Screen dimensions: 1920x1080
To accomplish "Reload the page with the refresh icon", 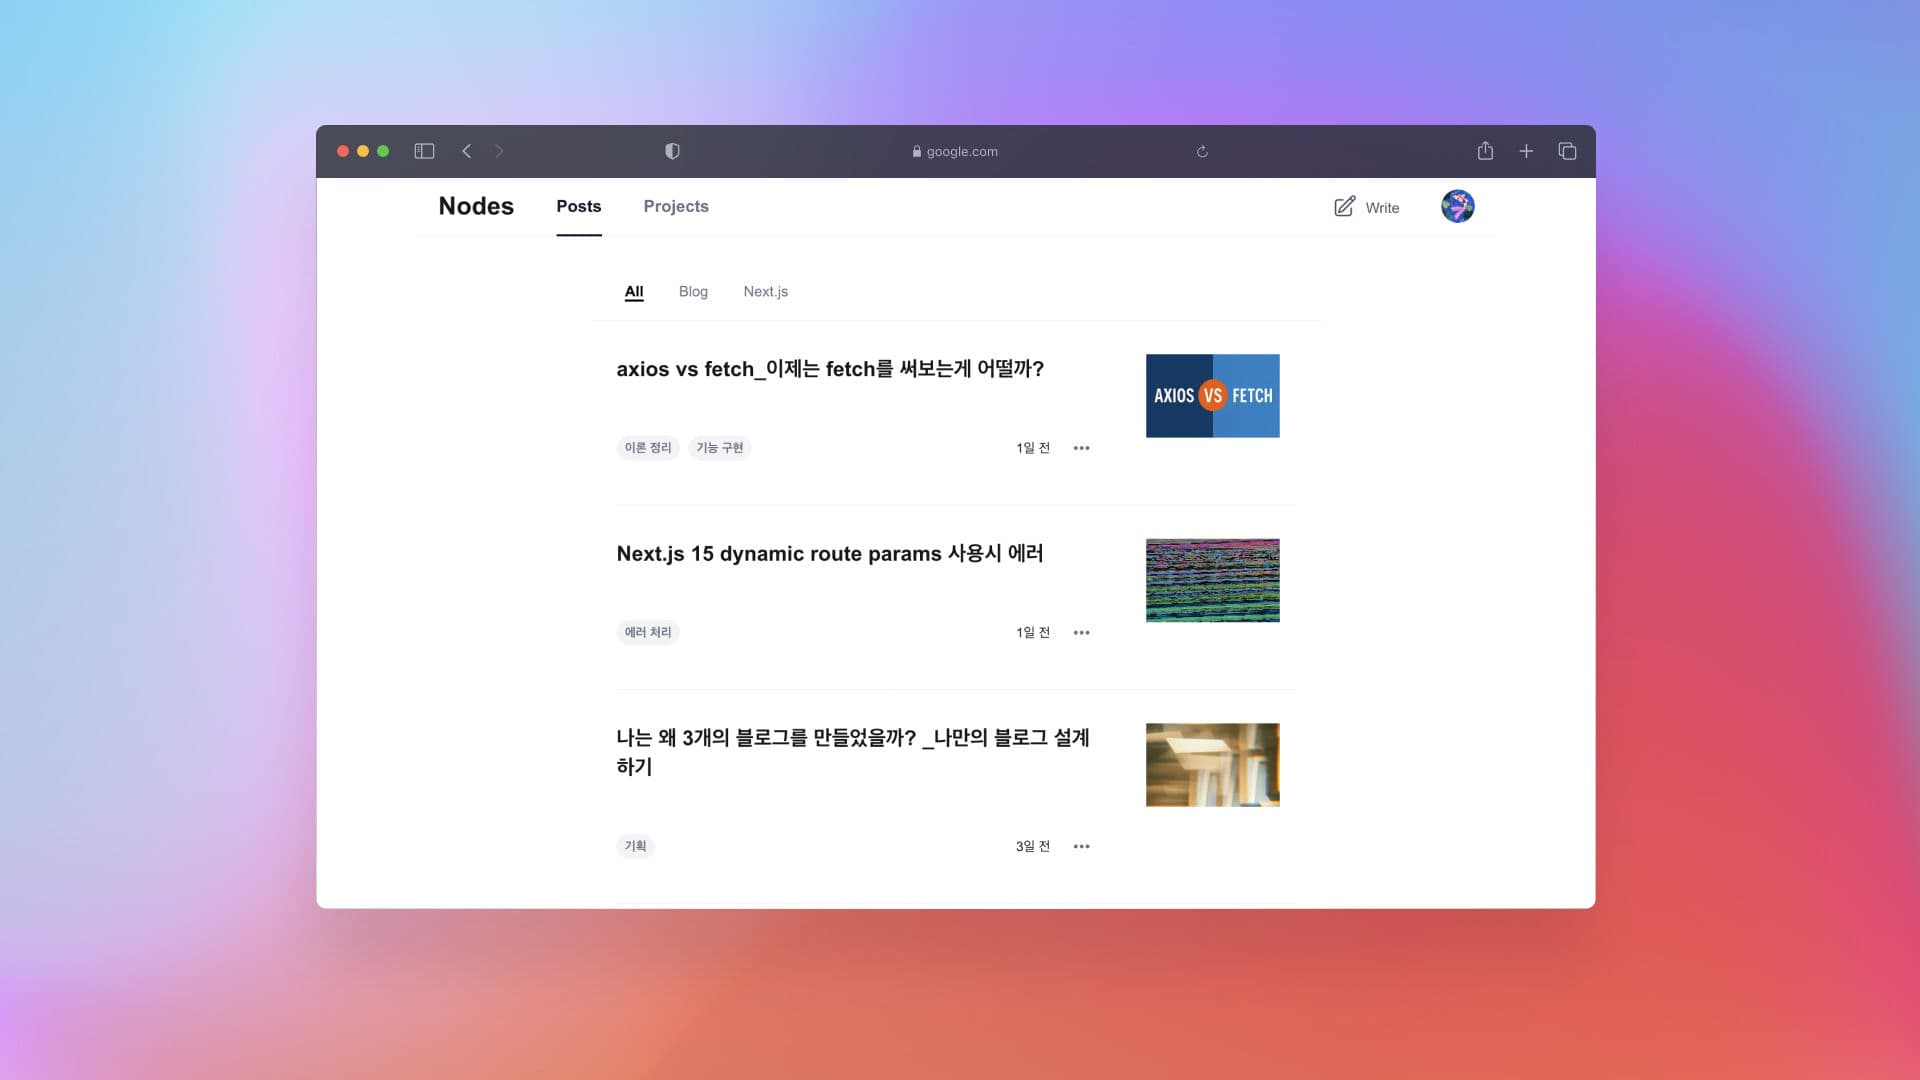I will click(x=1202, y=152).
